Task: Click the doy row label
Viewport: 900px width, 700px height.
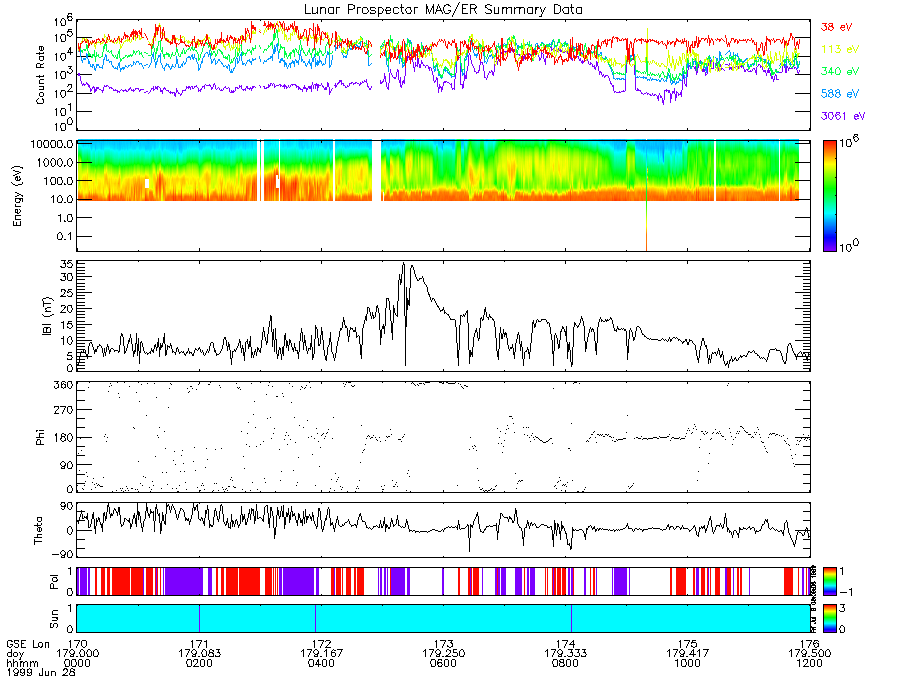Action: 15,654
